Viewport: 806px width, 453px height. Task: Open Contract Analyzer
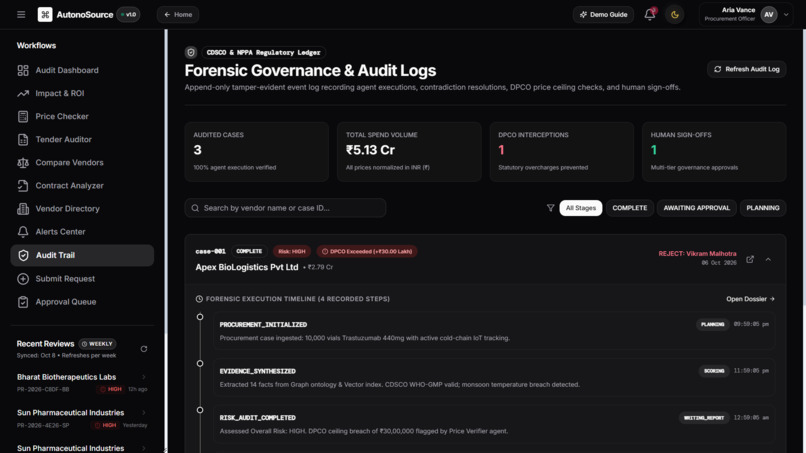[x=82, y=186]
